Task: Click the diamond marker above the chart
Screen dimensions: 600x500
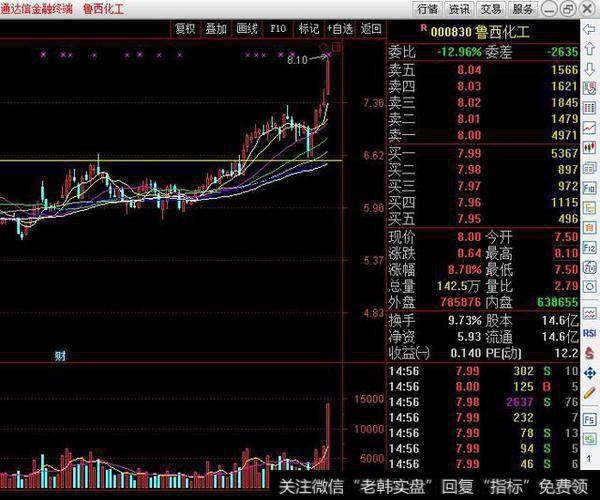Action: (324, 47)
